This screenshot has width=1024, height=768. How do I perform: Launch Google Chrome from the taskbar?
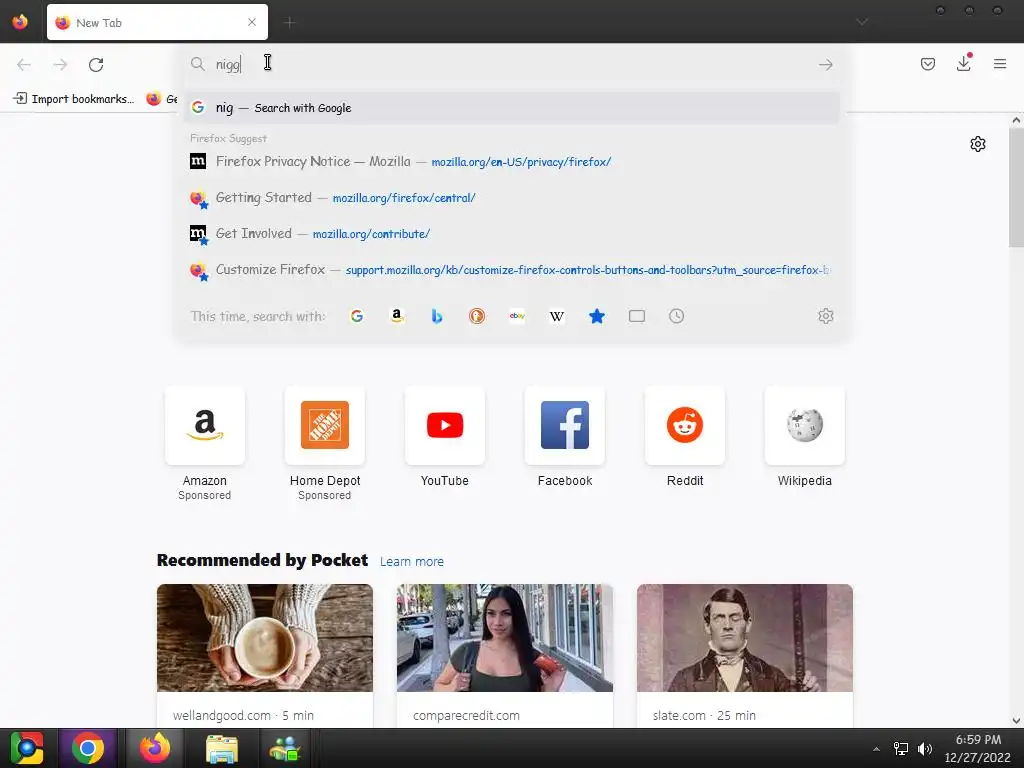click(88, 748)
